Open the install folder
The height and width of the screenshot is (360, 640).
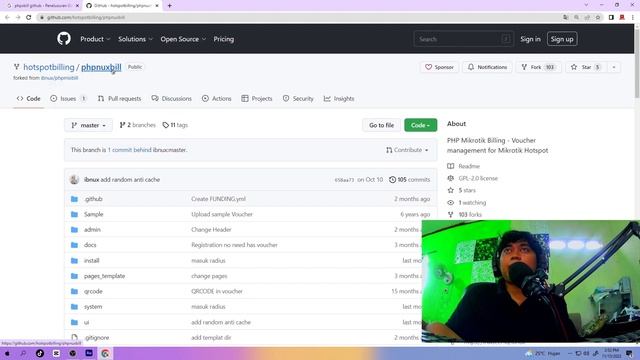(x=91, y=260)
